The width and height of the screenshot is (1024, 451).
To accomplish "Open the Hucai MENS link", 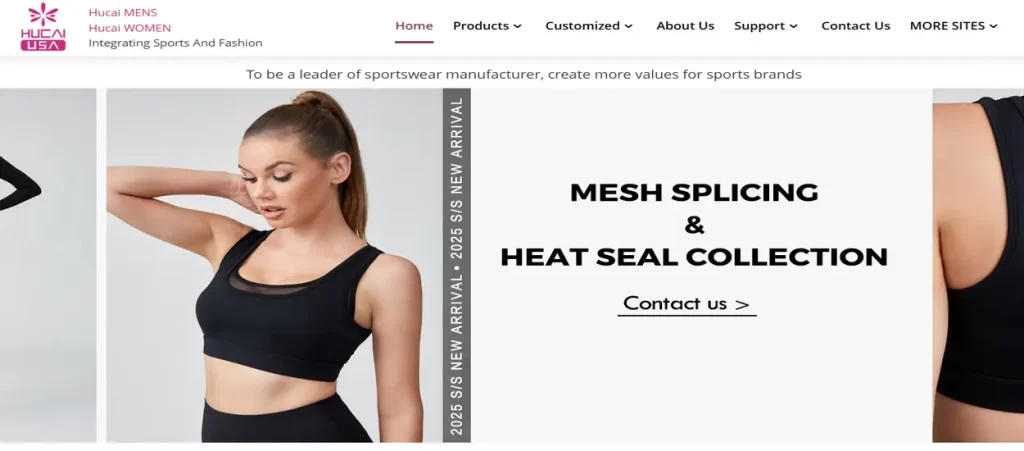I will 123,12.
